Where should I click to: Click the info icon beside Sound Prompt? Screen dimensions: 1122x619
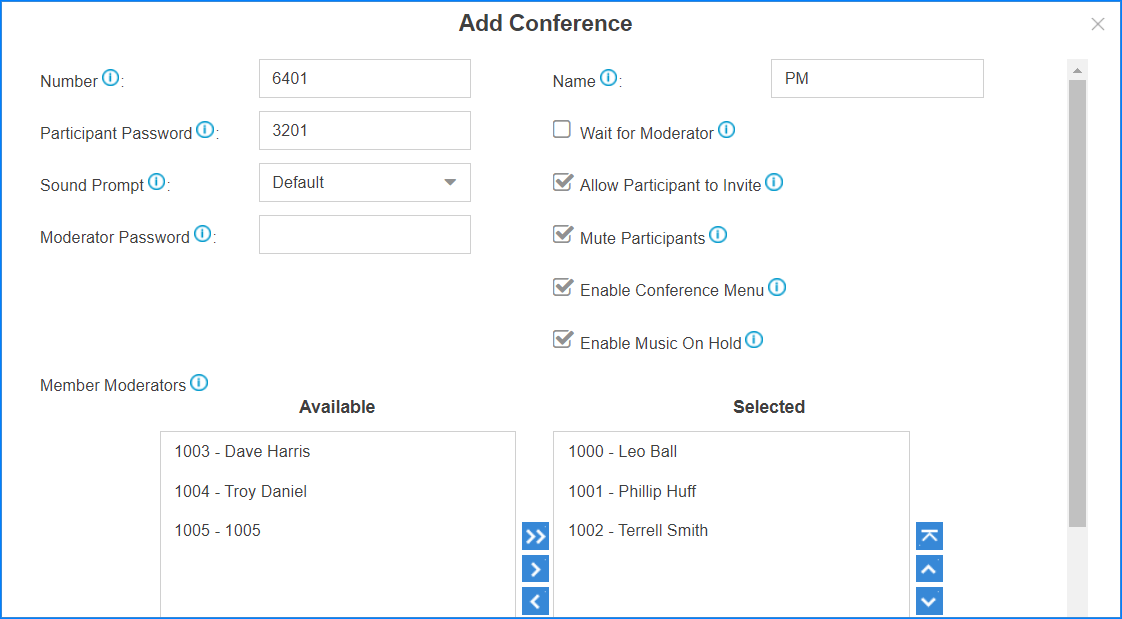point(156,181)
